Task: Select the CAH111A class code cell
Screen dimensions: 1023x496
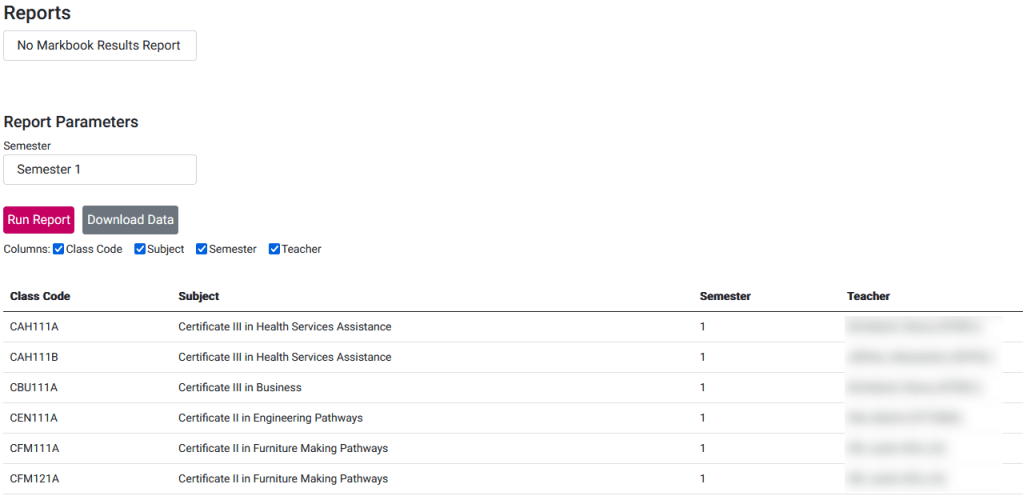Action: [x=34, y=327]
